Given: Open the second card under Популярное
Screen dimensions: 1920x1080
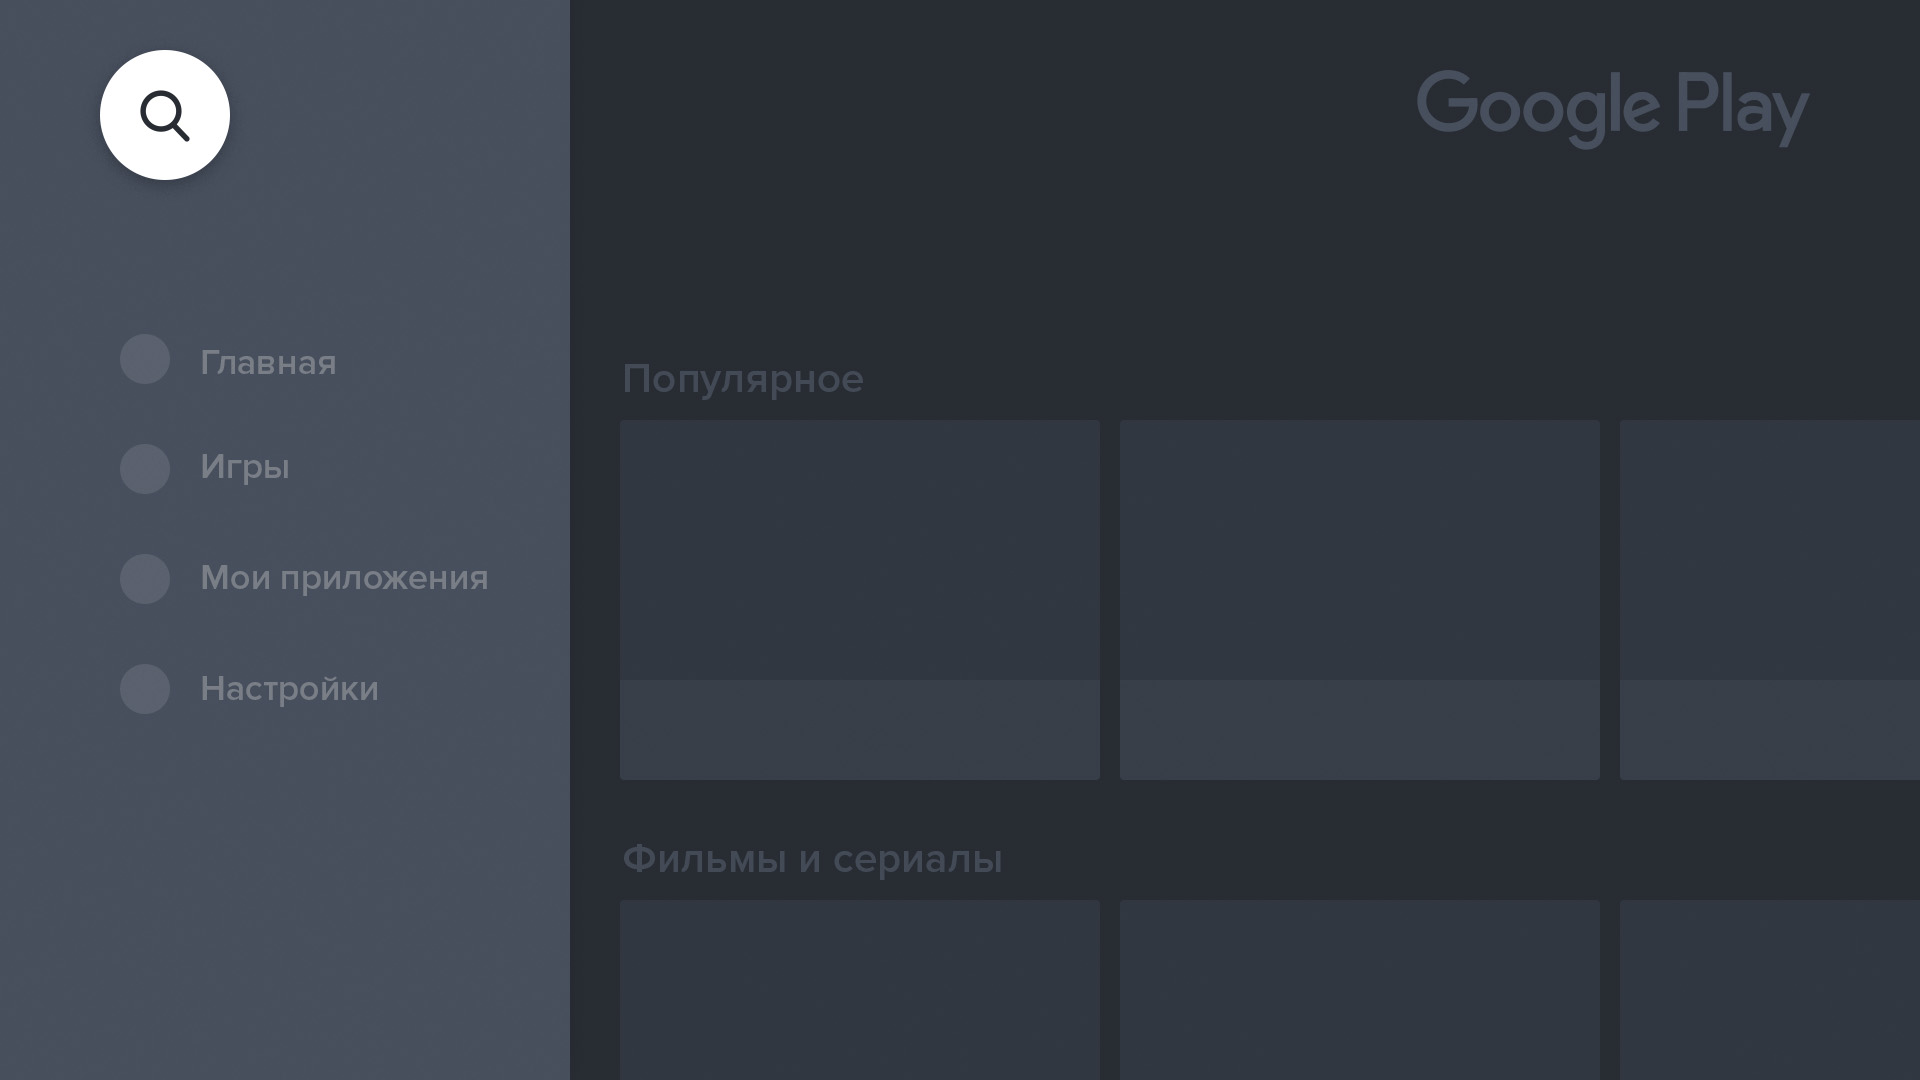Looking at the screenshot, I should [x=1360, y=600].
